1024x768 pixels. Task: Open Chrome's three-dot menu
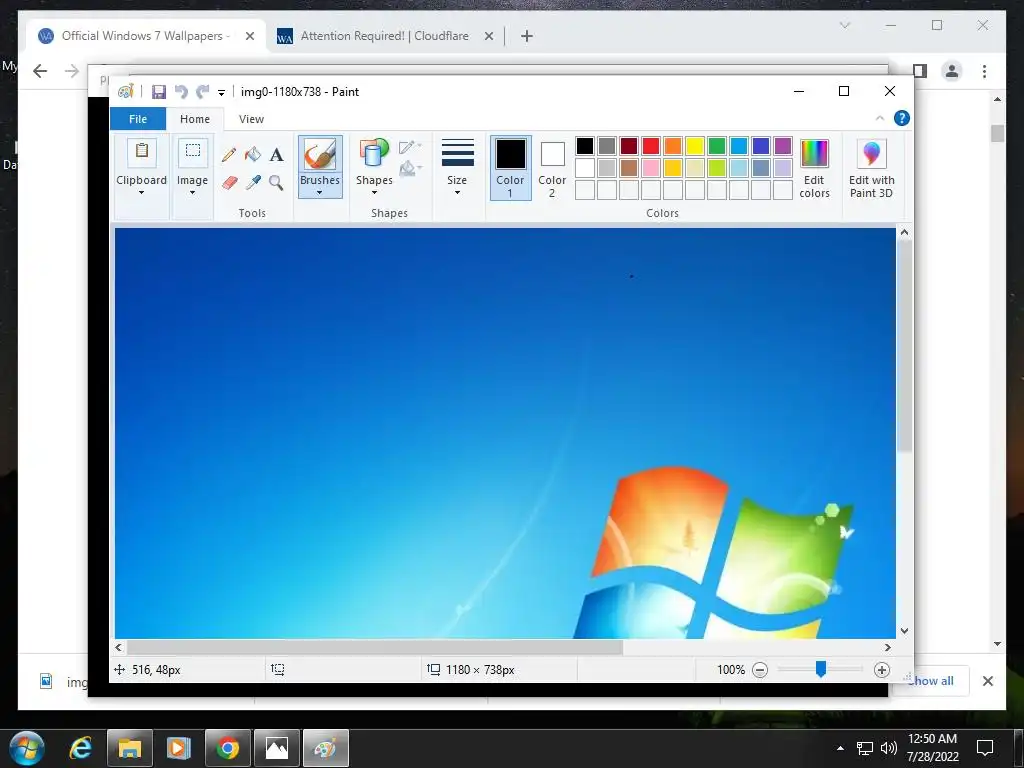coord(984,71)
